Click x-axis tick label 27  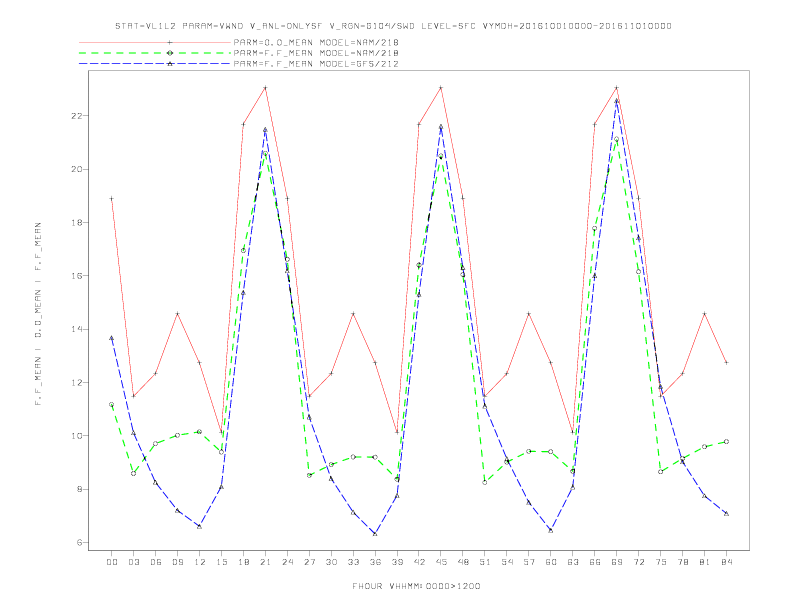point(309,562)
